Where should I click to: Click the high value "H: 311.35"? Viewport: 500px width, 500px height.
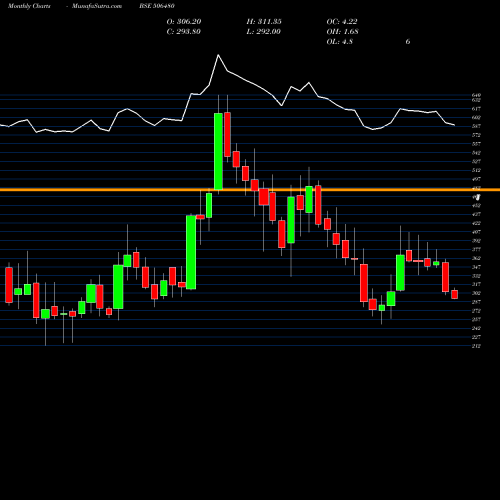coord(264,22)
